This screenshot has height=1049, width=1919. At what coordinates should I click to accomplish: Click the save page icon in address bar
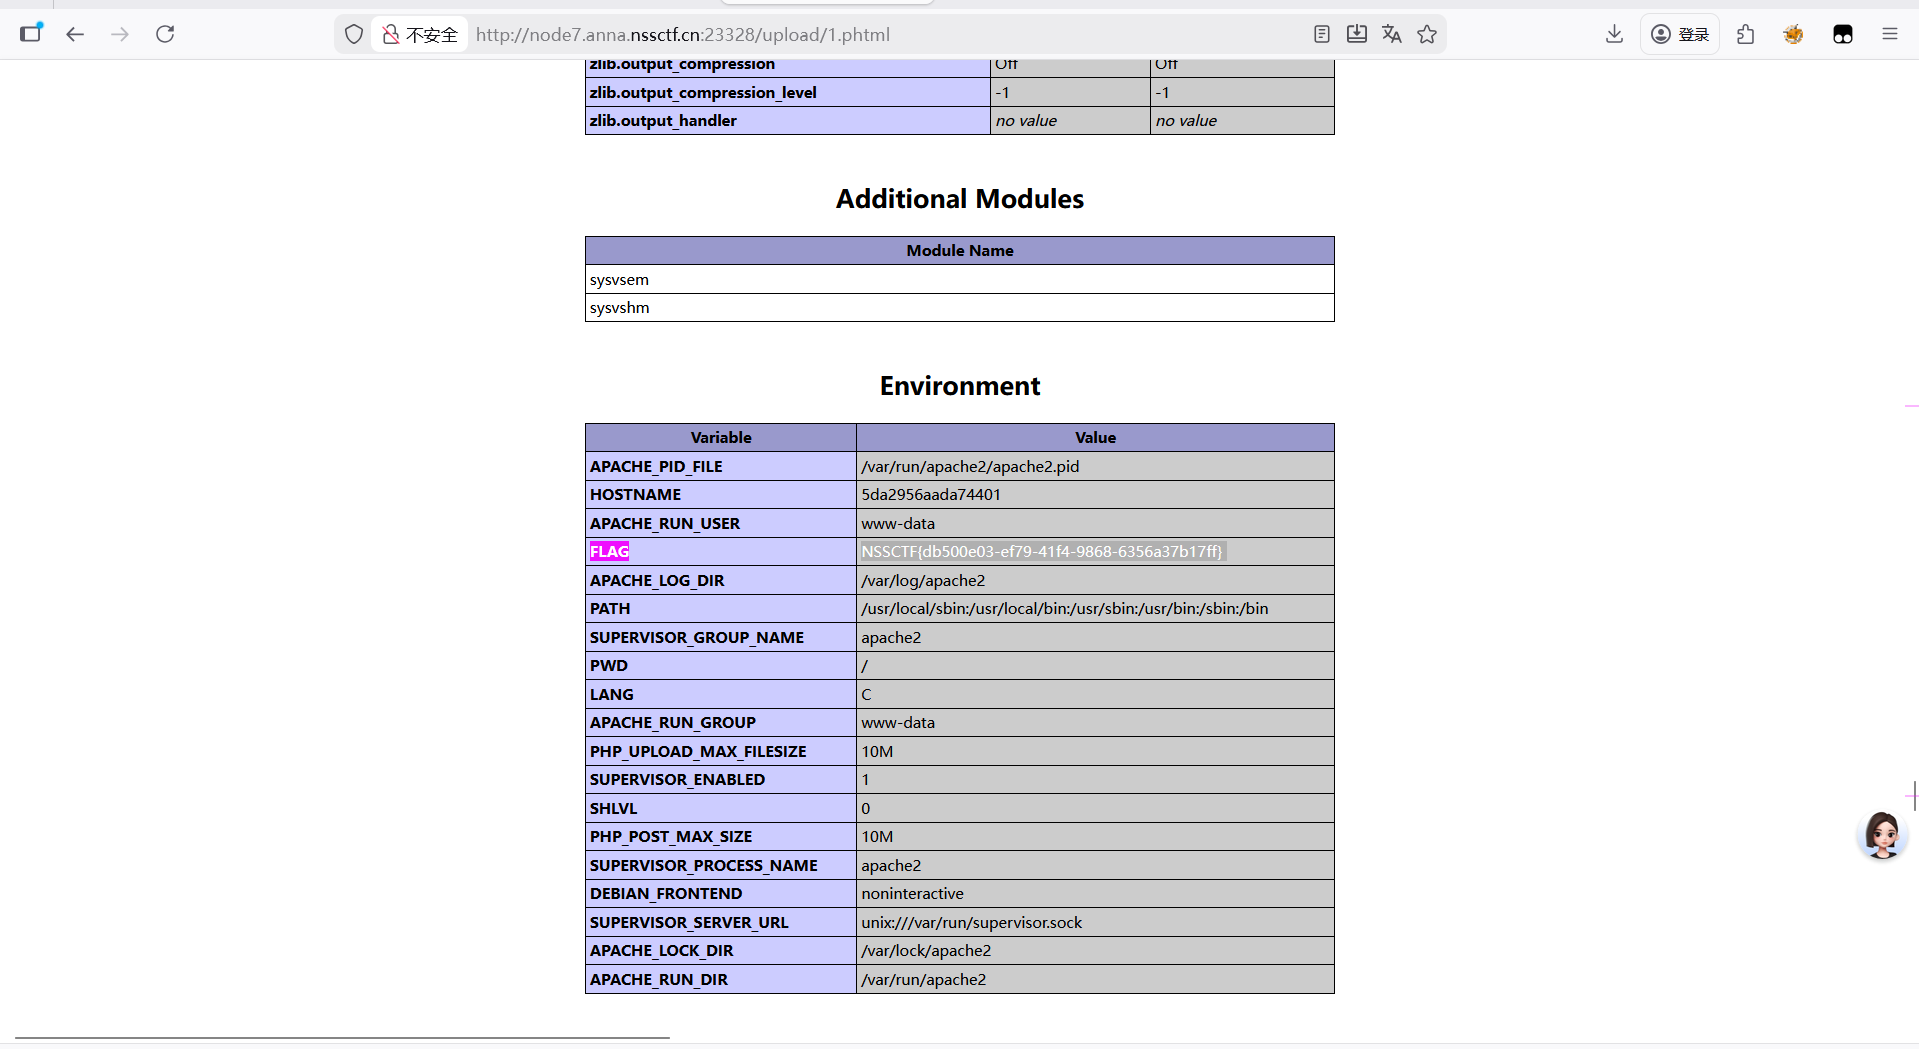(1356, 34)
